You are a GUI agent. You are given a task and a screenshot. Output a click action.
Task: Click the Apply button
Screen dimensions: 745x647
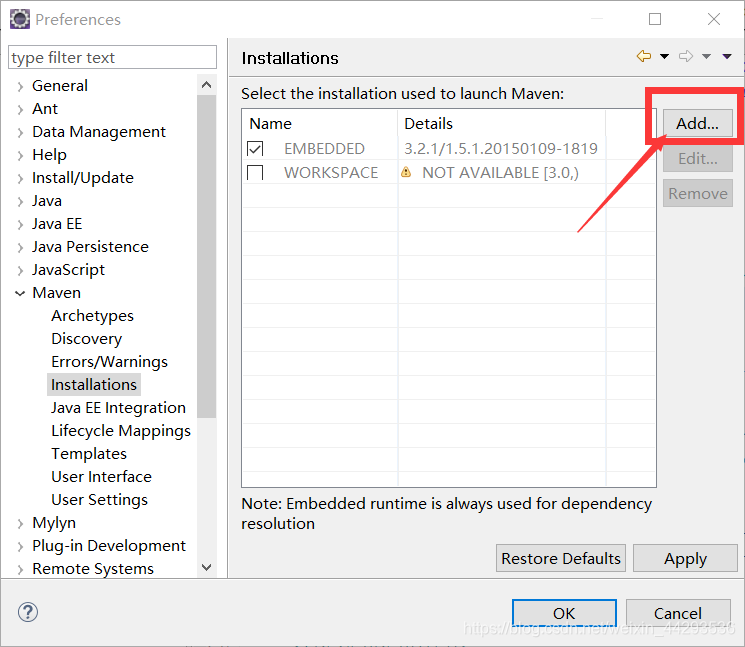point(685,558)
